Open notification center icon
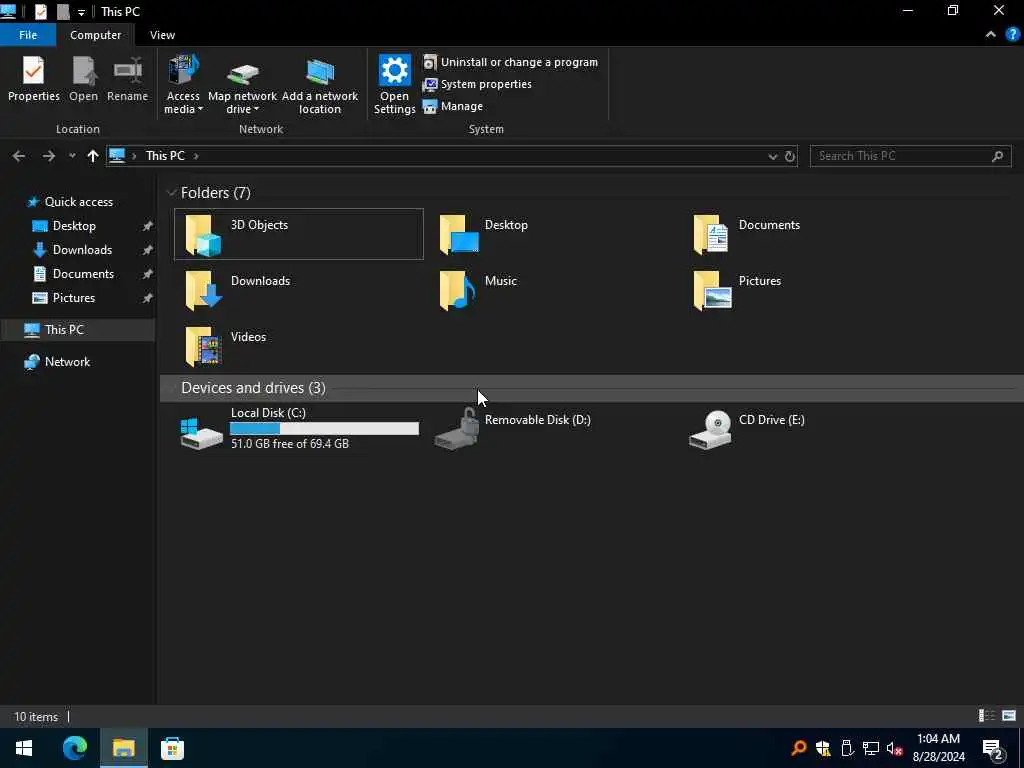This screenshot has height=768, width=1024. pyautogui.click(x=993, y=748)
